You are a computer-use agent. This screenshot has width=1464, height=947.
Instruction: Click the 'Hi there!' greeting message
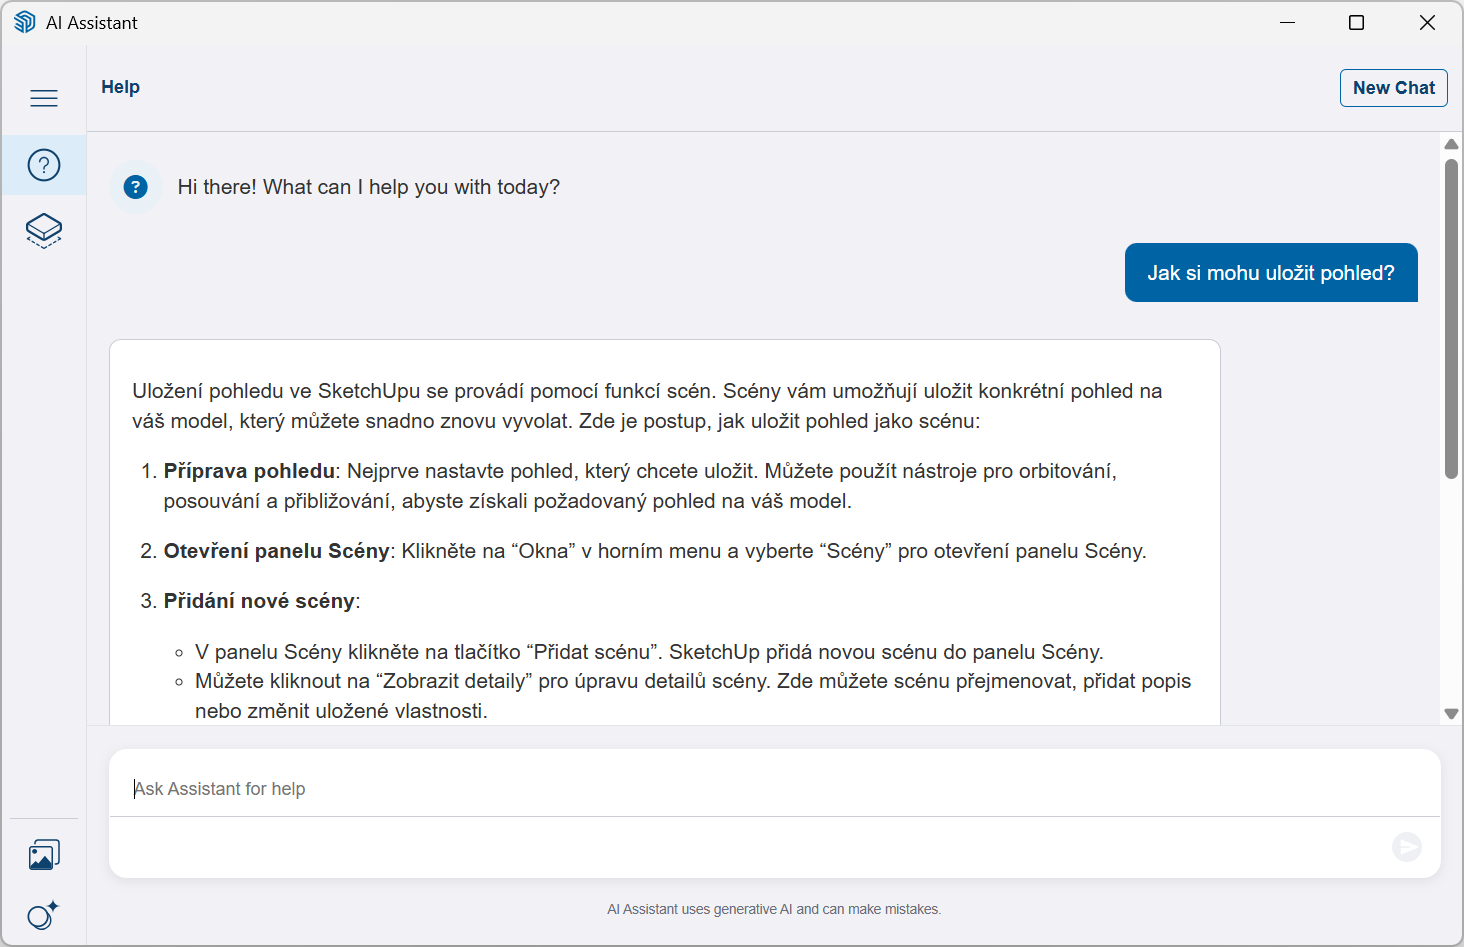pyautogui.click(x=368, y=187)
